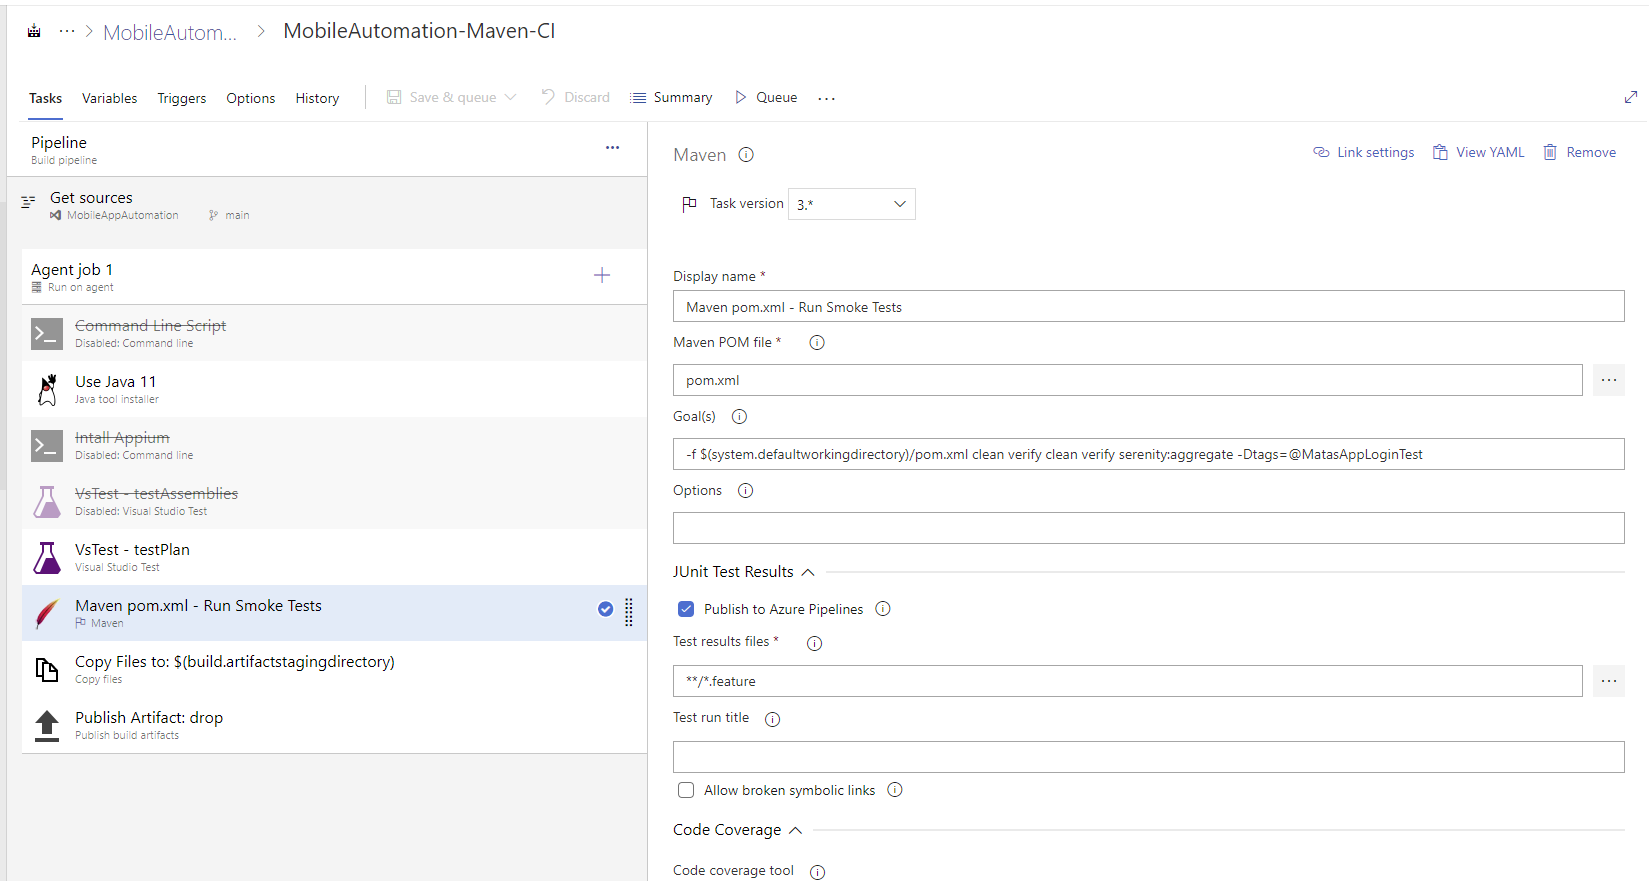
Task: Click the Code coverage tool info icon
Action: (x=817, y=872)
